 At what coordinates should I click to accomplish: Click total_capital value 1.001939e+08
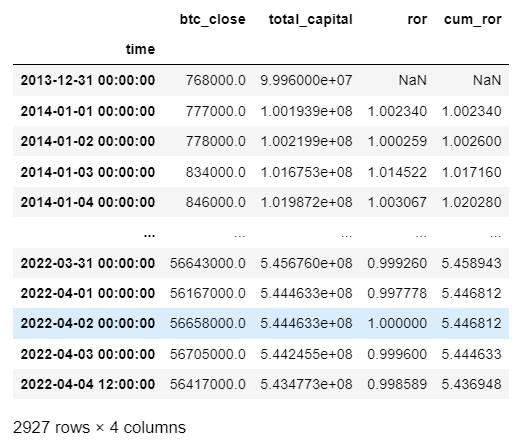[306, 111]
